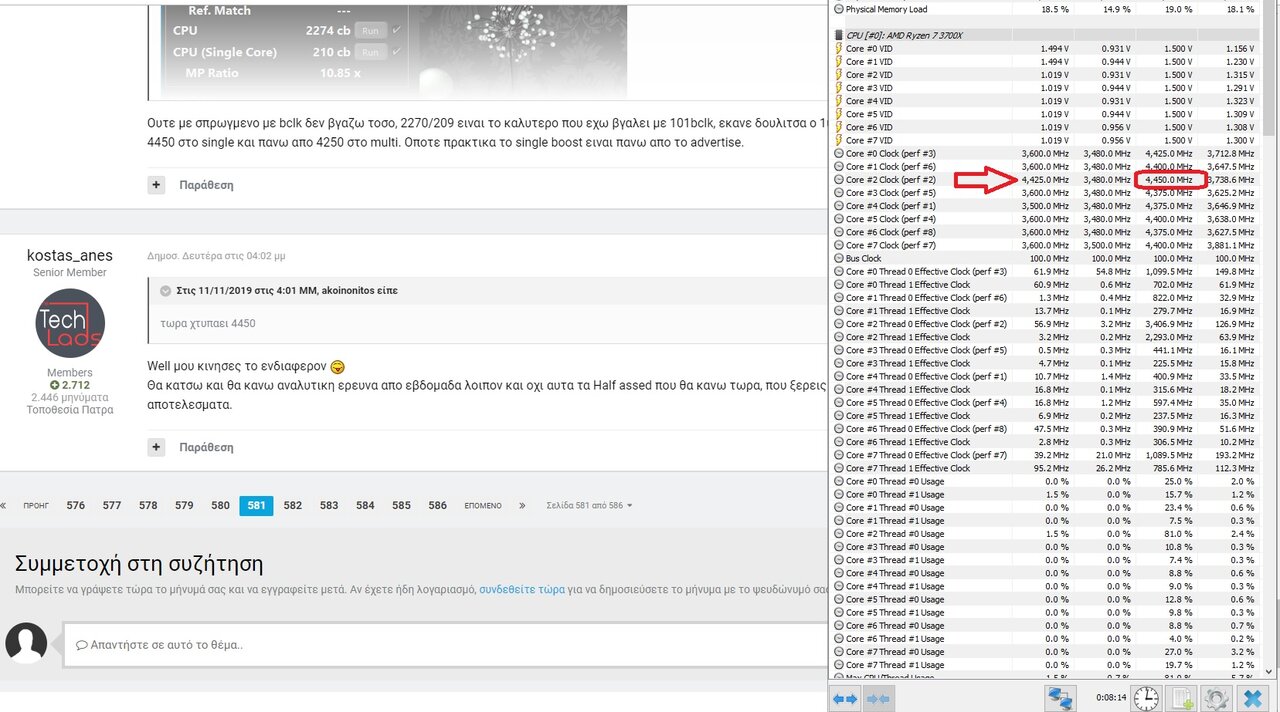The width and height of the screenshot is (1280, 712).
Task: Click the reply field Απαντήστε σε αυτό το θέμα
Action: coord(445,644)
